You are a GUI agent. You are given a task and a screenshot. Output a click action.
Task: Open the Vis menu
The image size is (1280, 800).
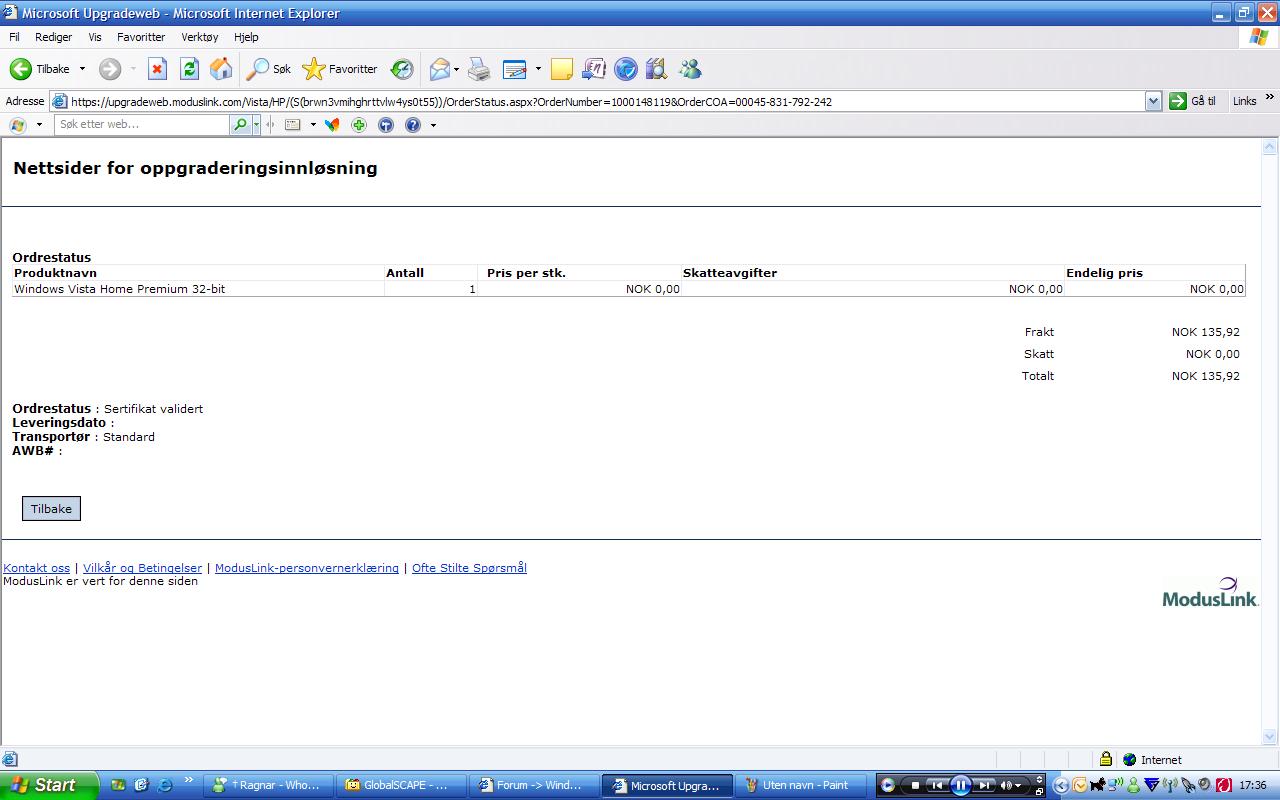[x=95, y=37]
